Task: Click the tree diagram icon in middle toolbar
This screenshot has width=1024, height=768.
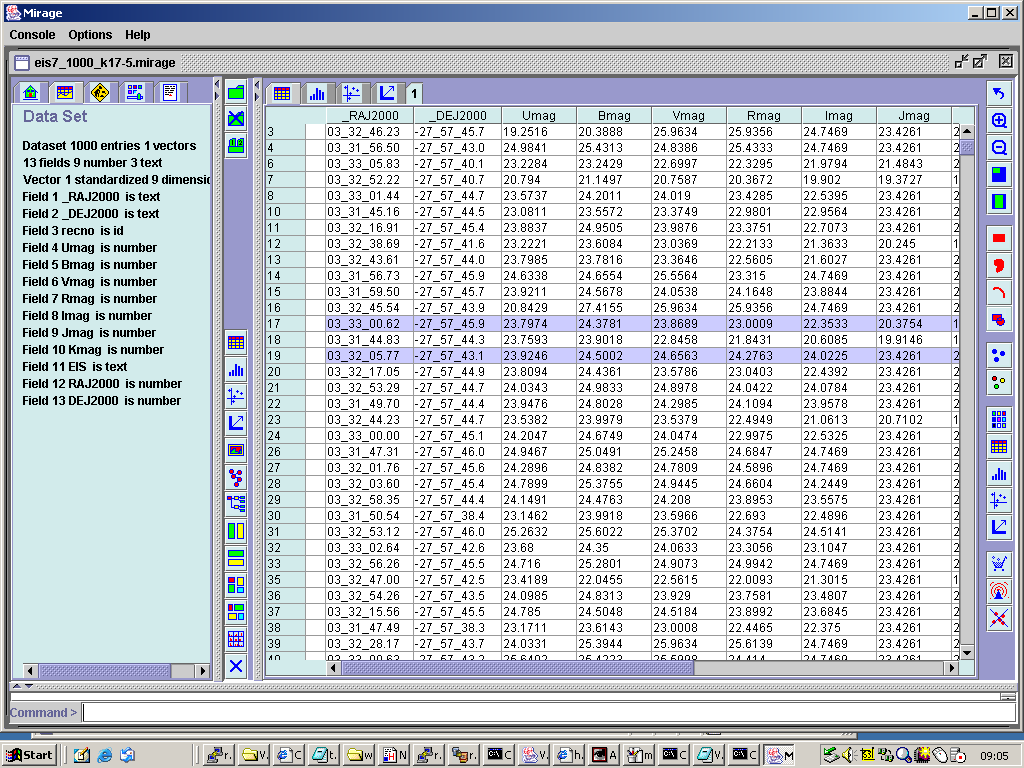Action: [236, 504]
